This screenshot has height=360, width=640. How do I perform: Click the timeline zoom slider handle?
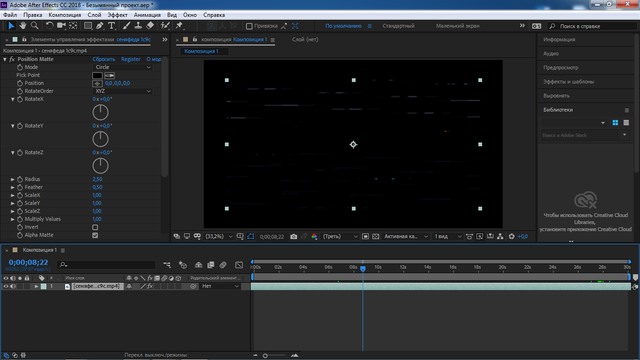point(265,356)
